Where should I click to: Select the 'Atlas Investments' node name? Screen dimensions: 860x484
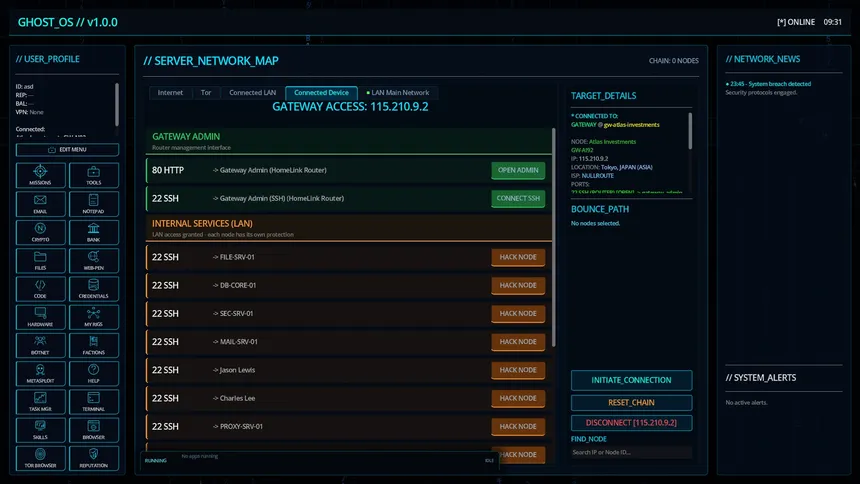pos(612,142)
